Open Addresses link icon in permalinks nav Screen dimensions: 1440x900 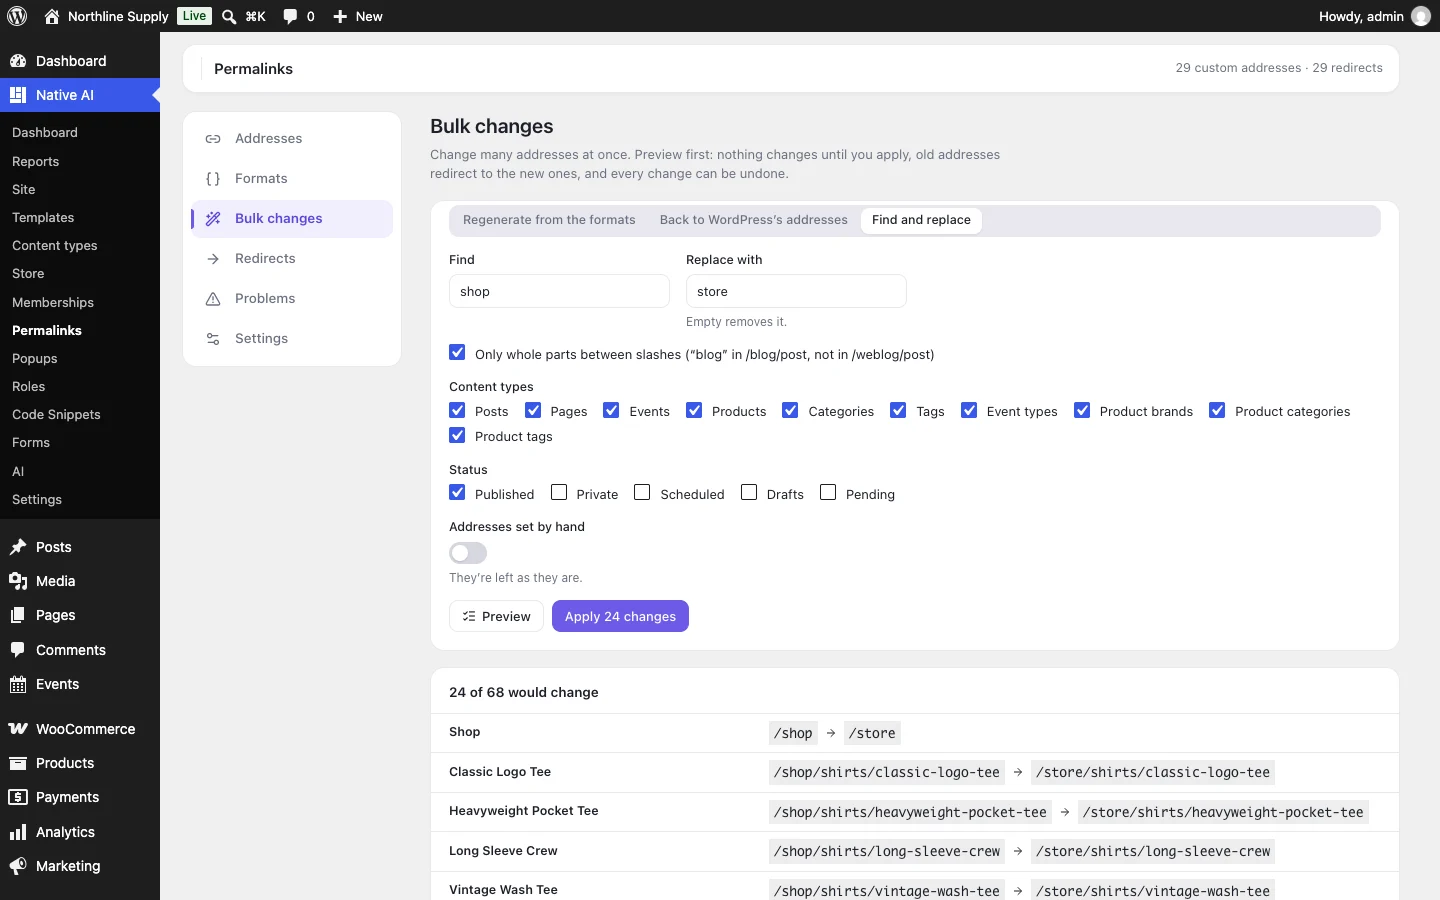point(213,139)
